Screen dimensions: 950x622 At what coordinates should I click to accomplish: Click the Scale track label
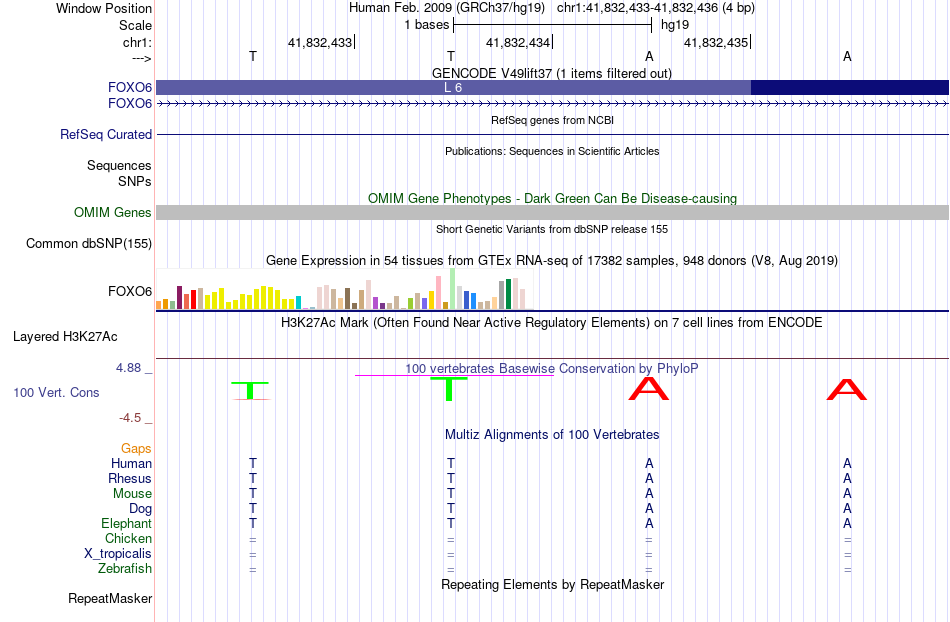[x=135, y=25]
